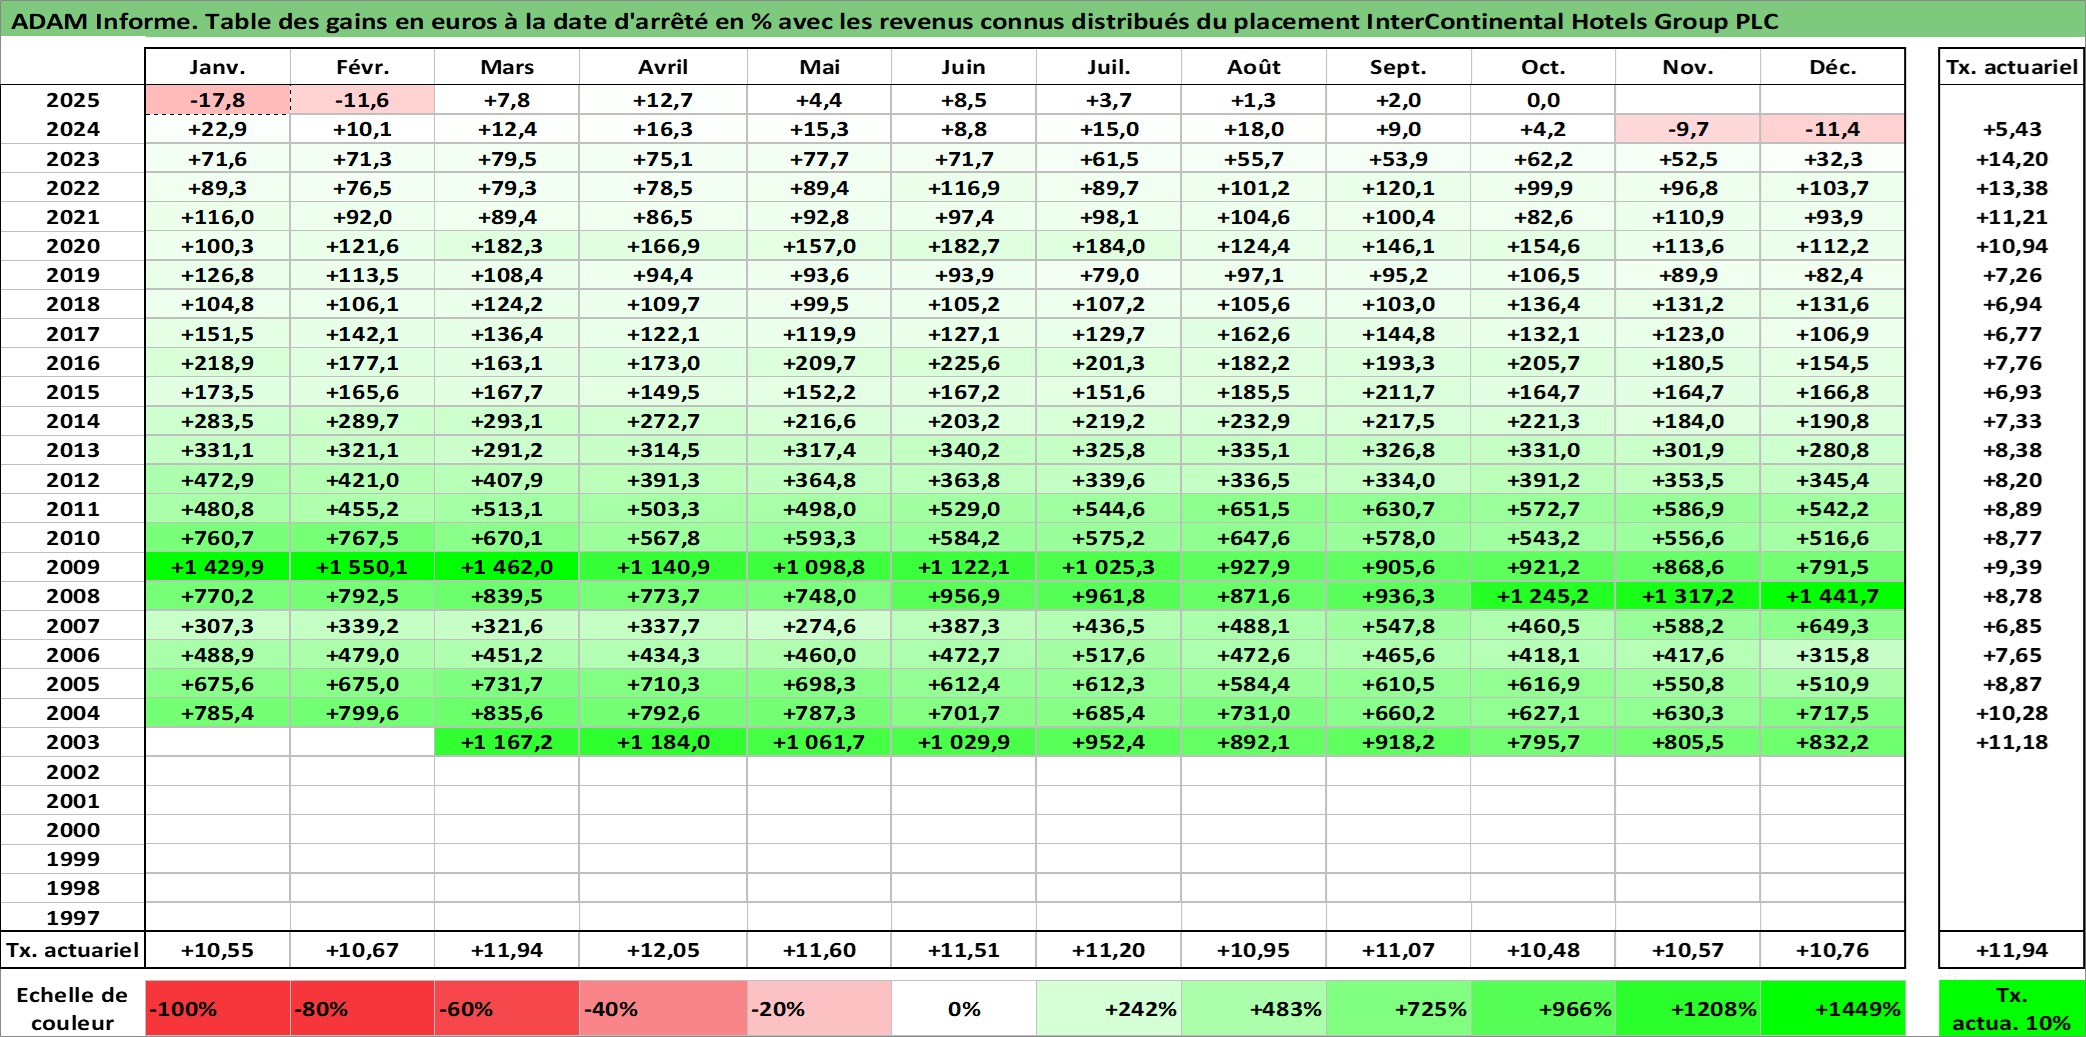Select the +651,5 cell for August 2011
This screenshot has width=2086, height=1037.
[1254, 509]
